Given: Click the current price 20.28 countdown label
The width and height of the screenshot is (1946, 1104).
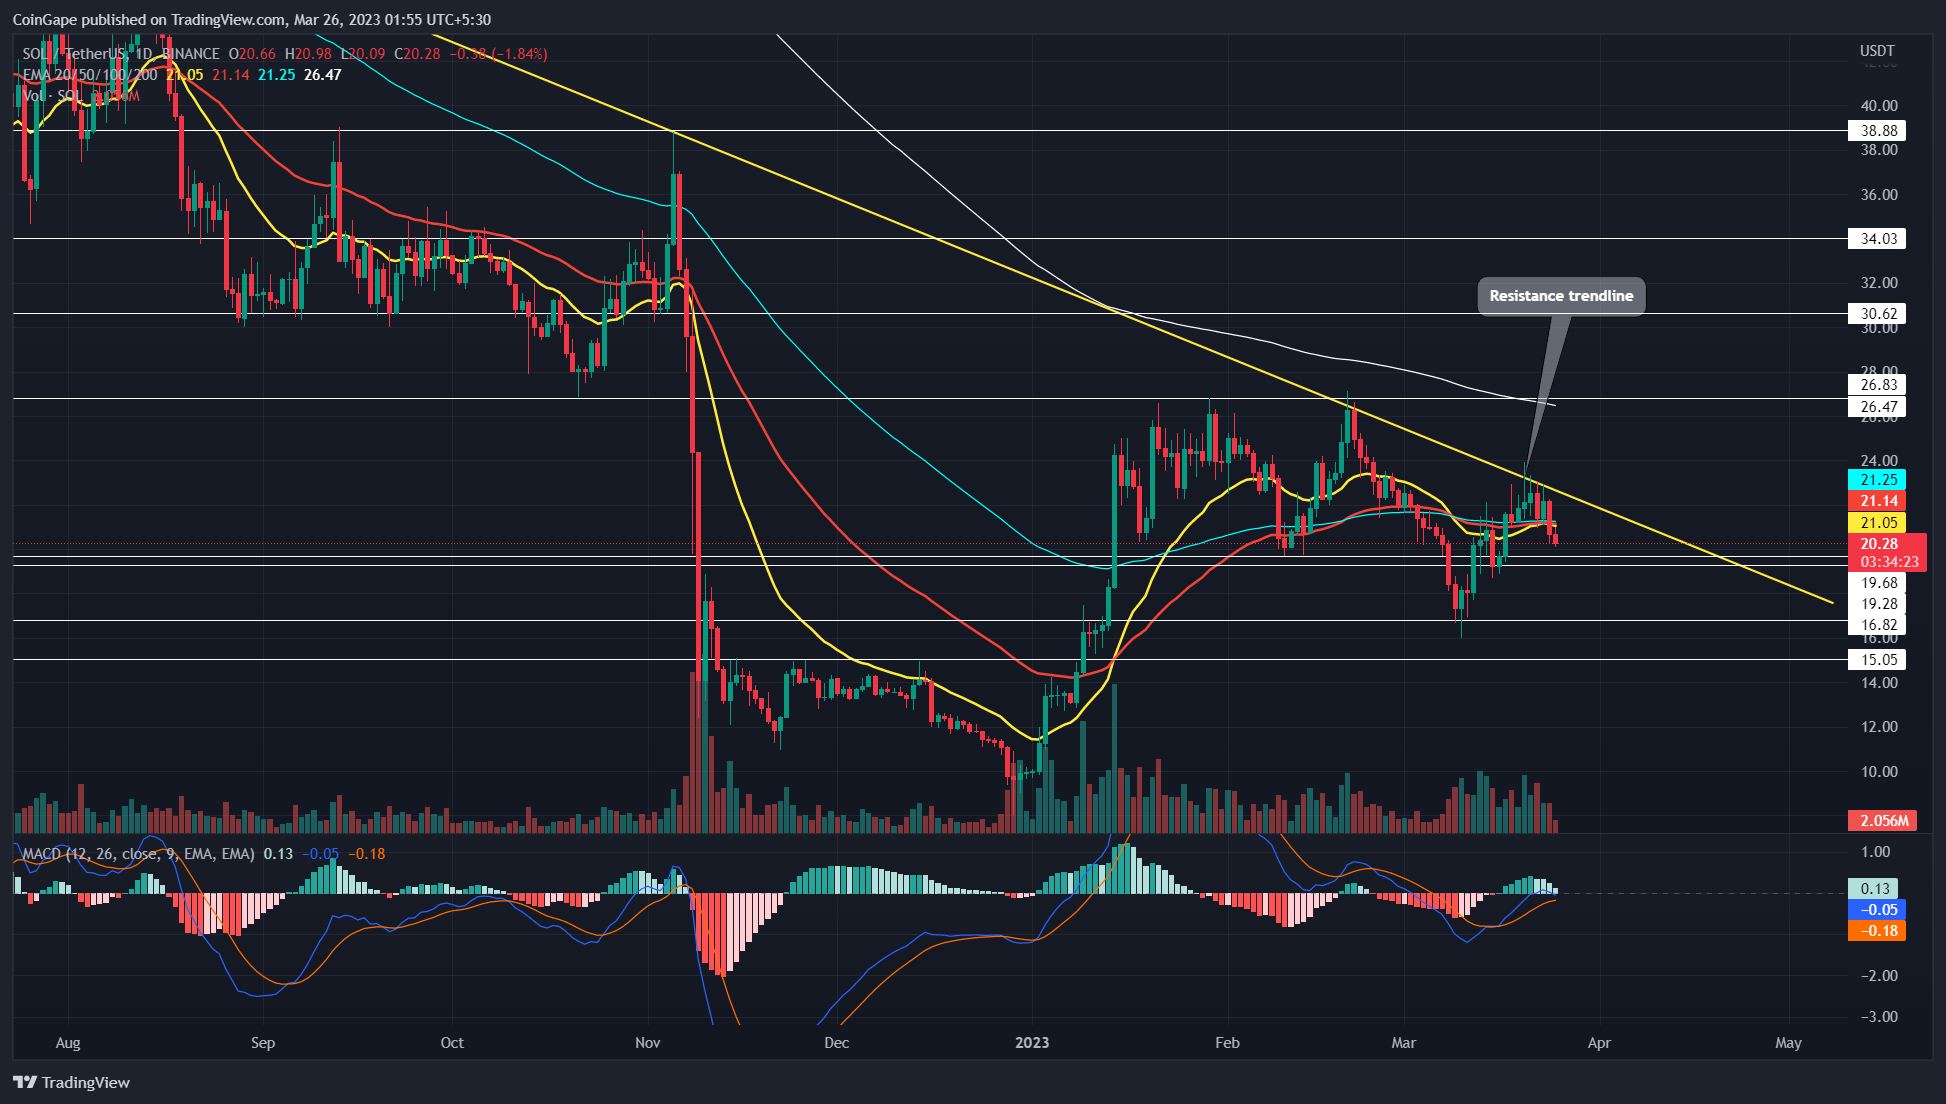Looking at the screenshot, I should (1886, 553).
